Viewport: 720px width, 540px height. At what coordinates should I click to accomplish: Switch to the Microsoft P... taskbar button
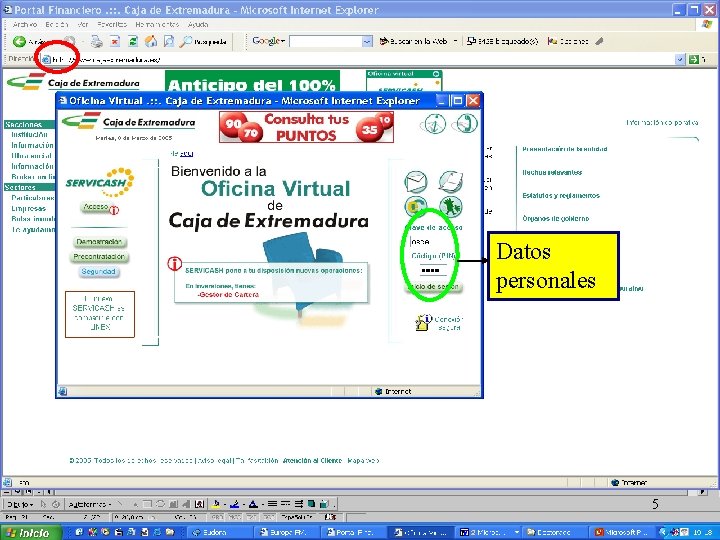623,532
